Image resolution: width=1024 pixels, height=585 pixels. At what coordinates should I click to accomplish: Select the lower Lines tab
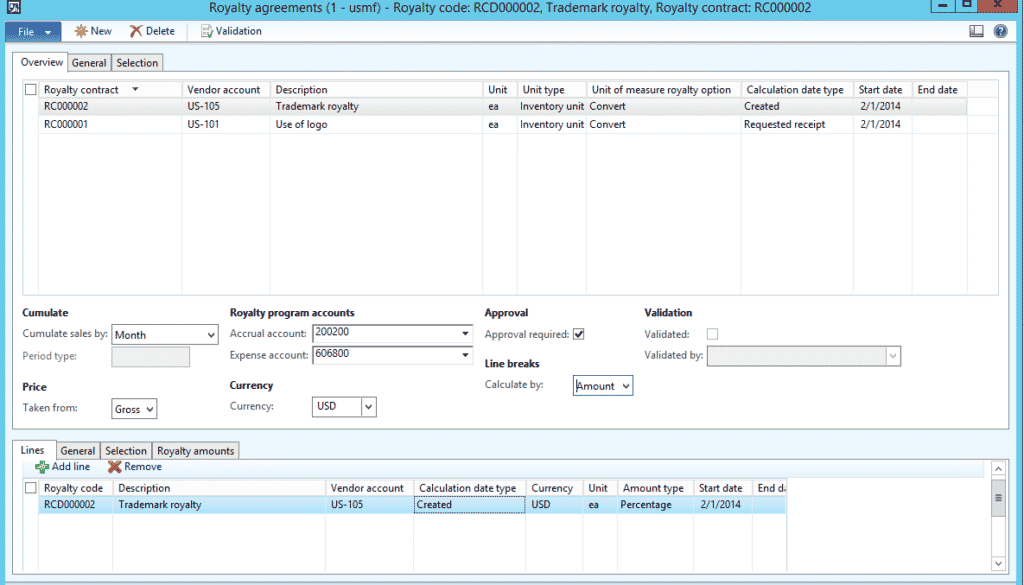[x=33, y=450]
